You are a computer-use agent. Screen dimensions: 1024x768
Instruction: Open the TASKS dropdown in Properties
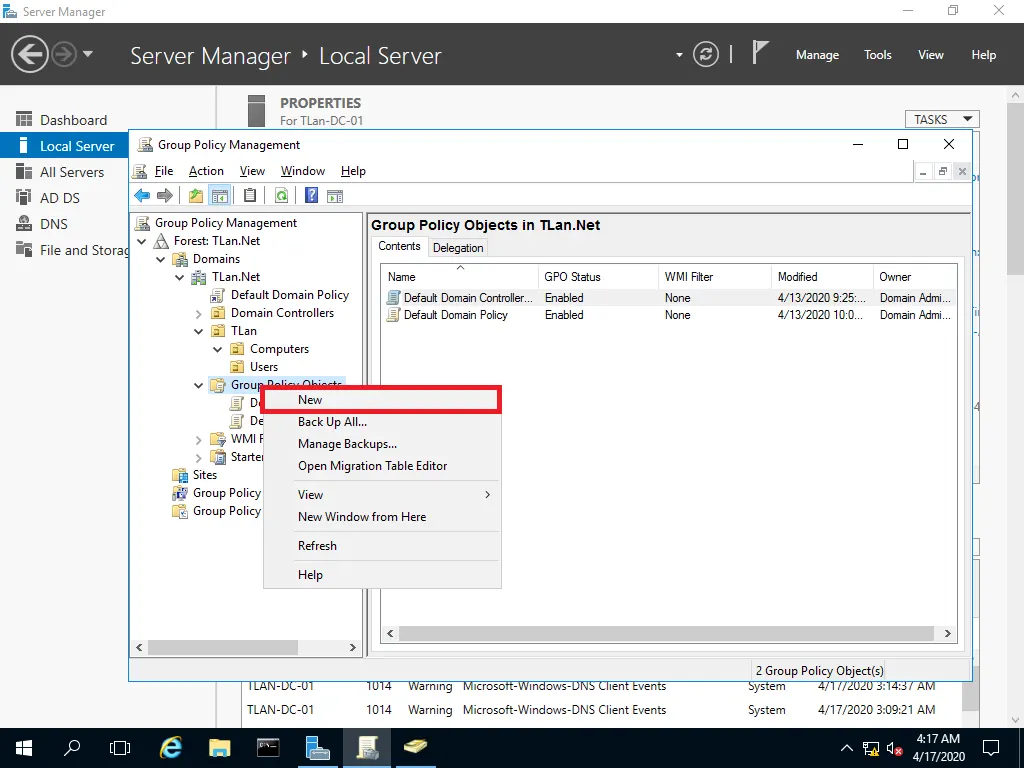[942, 119]
